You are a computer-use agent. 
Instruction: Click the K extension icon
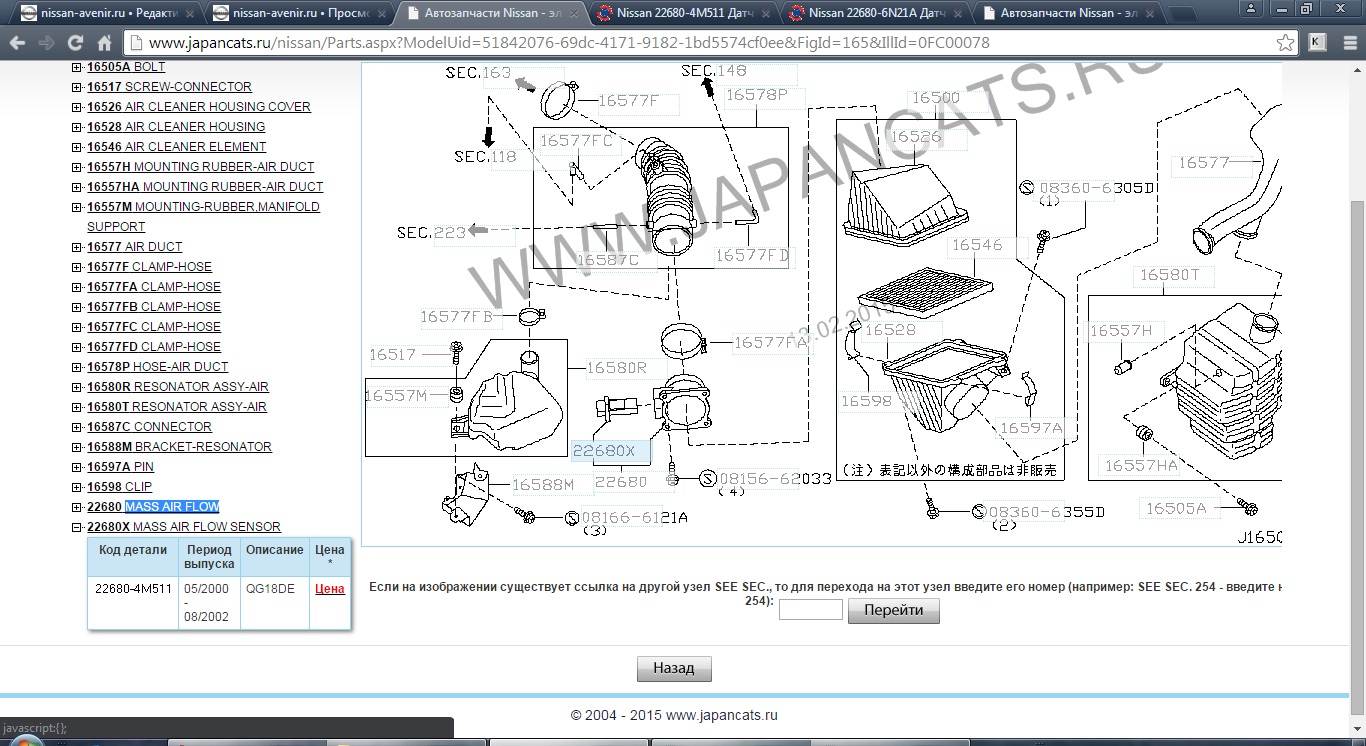[x=1317, y=43]
